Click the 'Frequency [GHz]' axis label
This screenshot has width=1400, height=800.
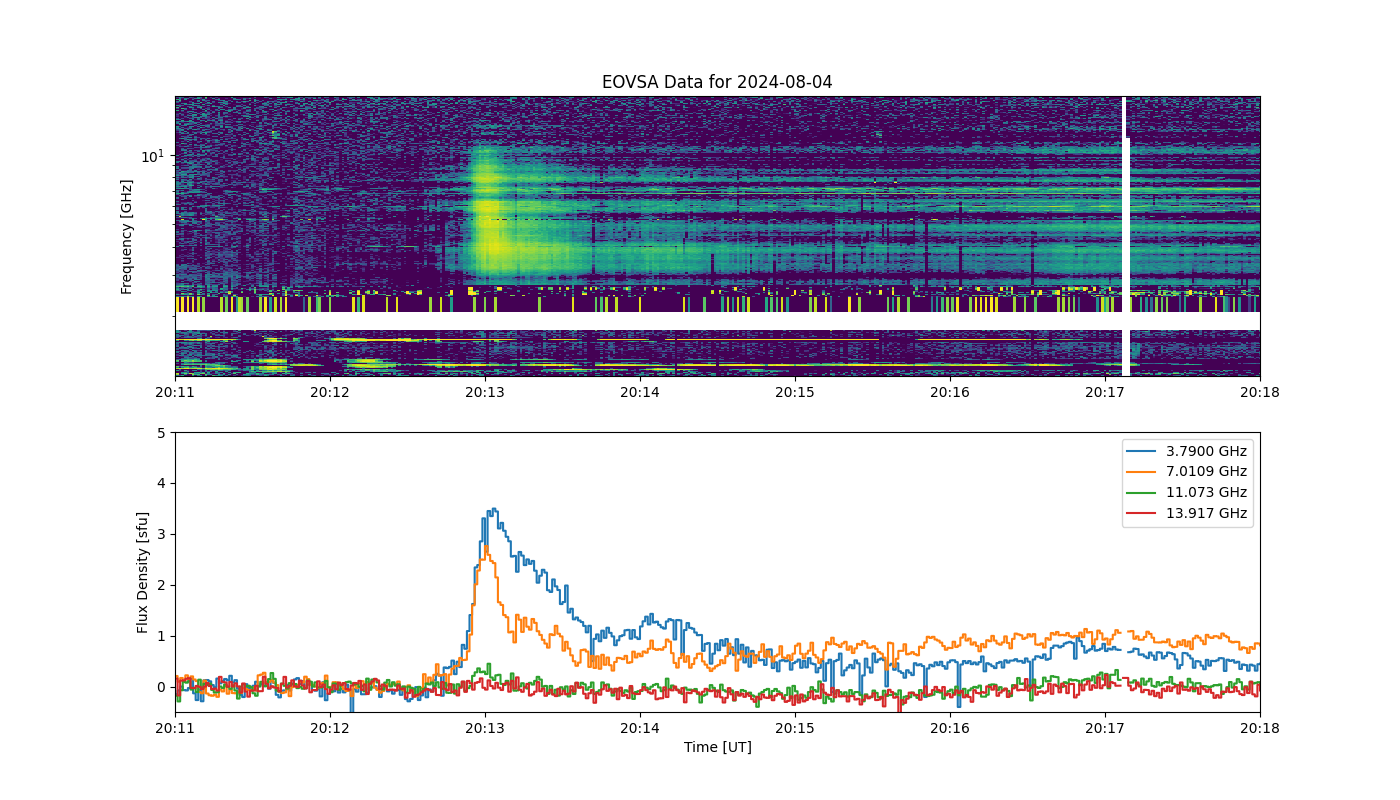[x=127, y=237]
